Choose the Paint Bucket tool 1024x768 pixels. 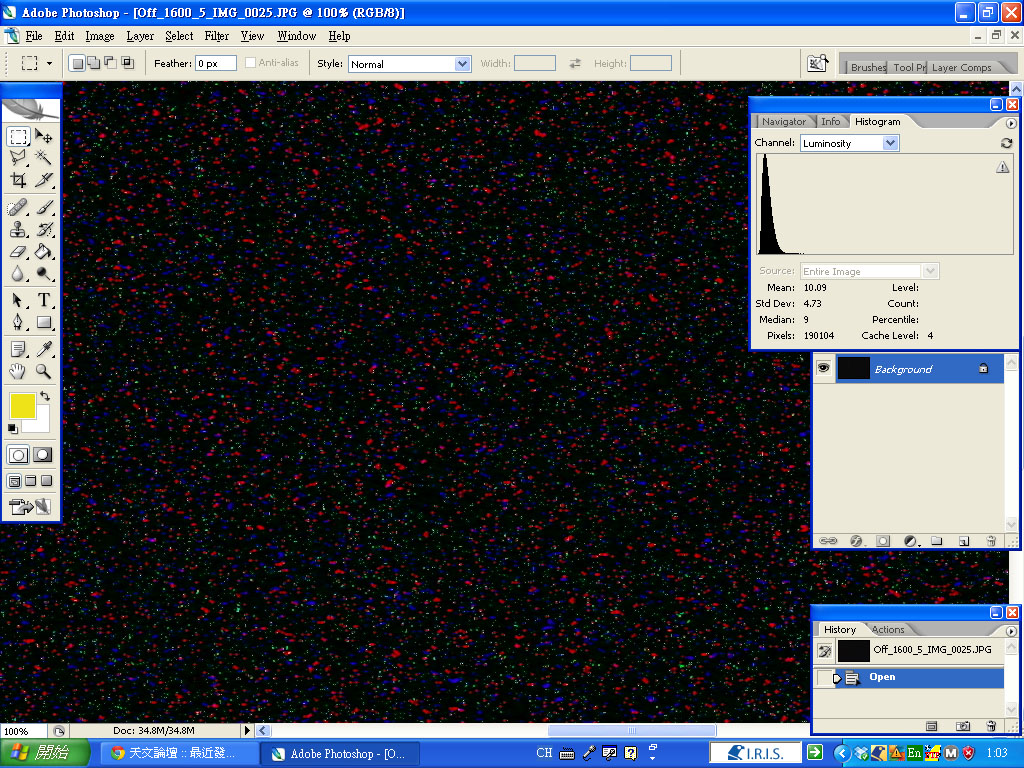[x=44, y=252]
